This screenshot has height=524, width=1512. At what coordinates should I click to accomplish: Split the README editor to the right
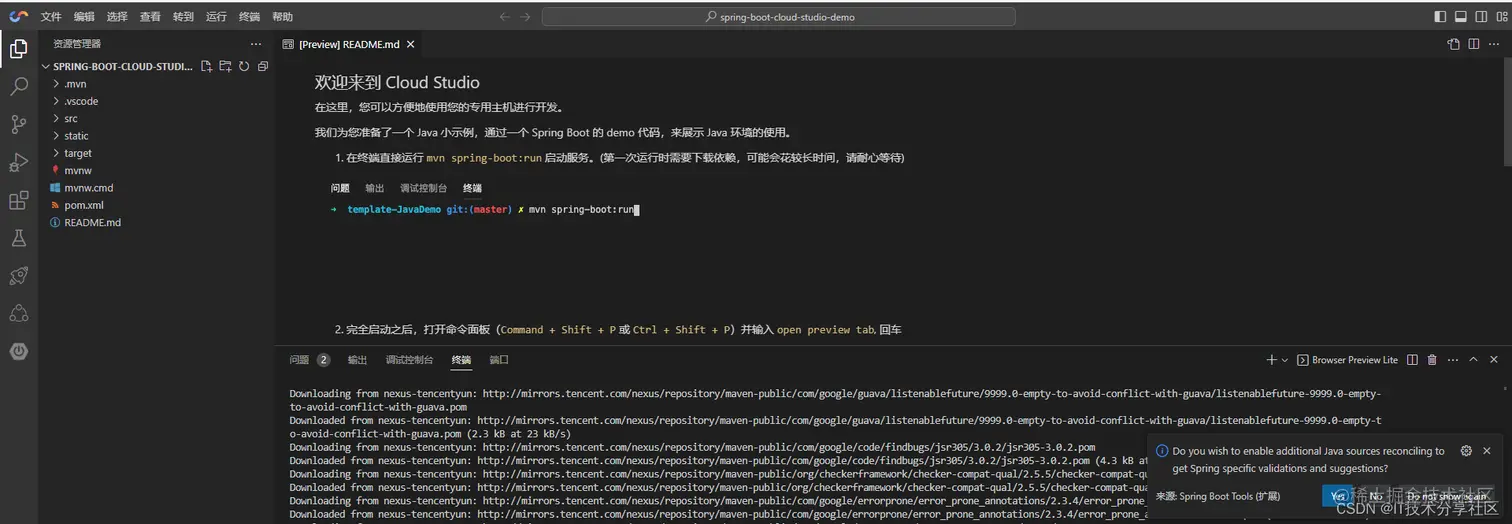(x=1474, y=44)
